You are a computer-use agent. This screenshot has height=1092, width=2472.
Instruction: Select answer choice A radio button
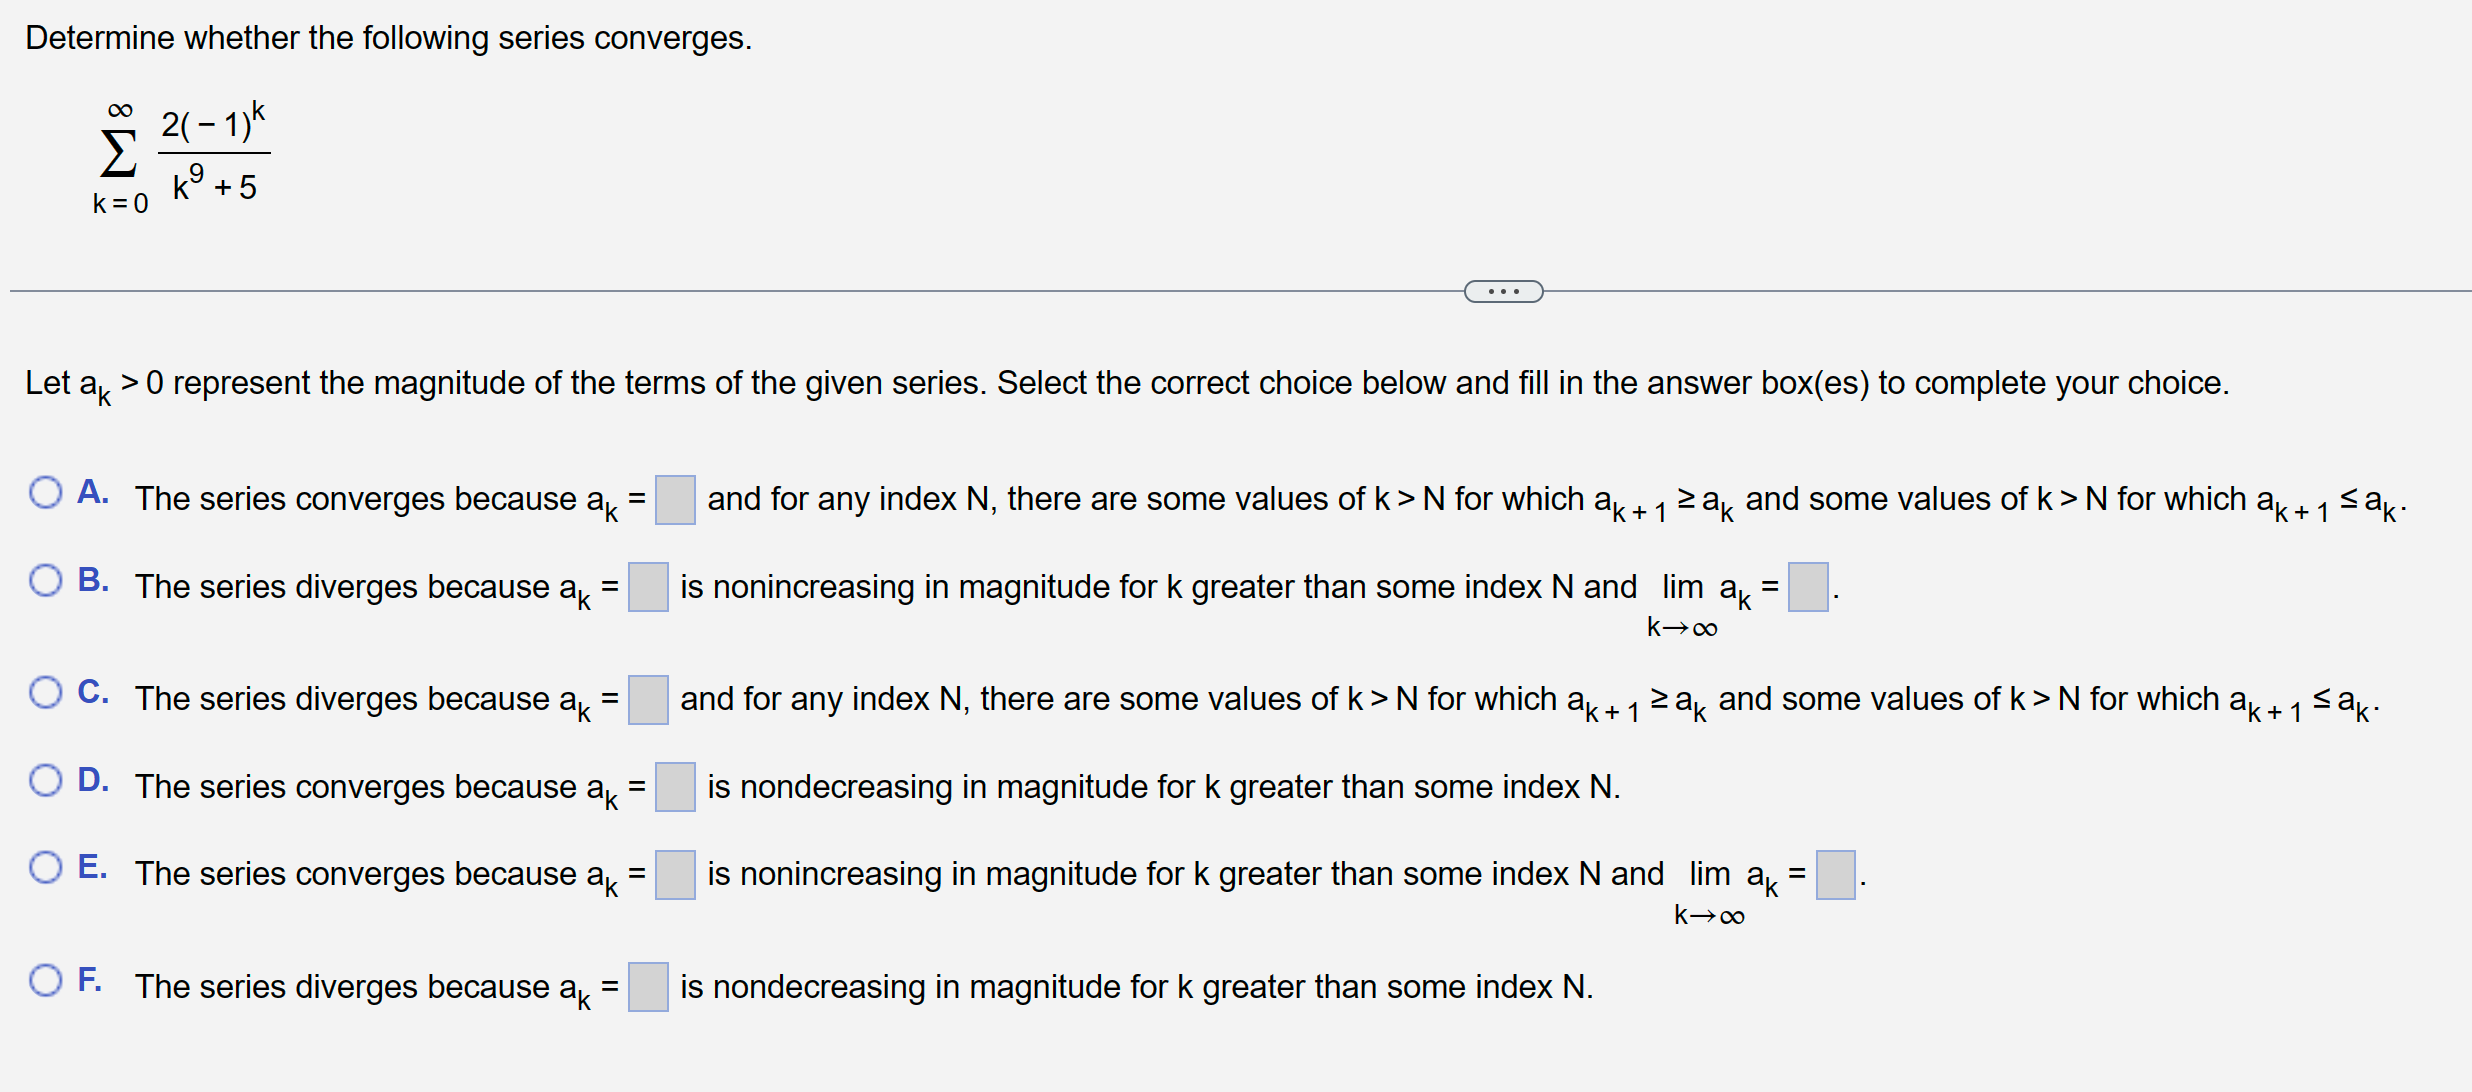click(45, 492)
